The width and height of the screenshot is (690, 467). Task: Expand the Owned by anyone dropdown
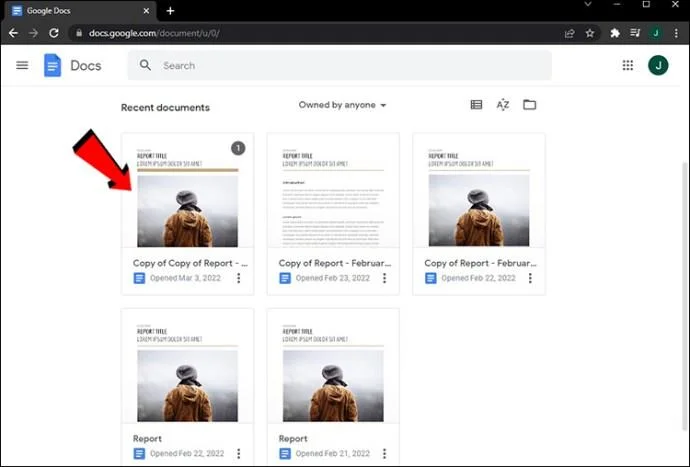pyautogui.click(x=342, y=105)
